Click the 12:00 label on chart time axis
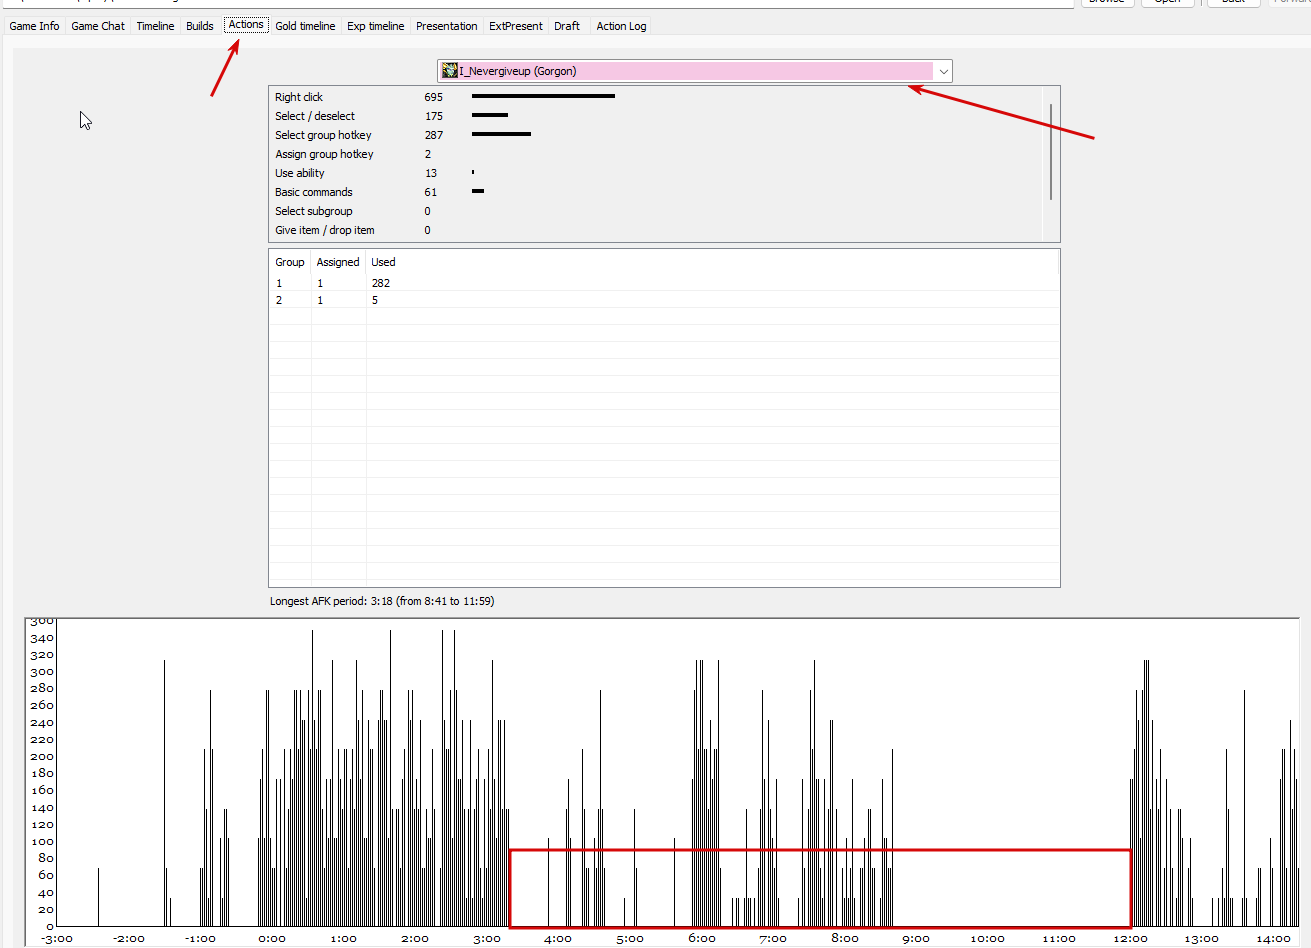 tap(1130, 939)
